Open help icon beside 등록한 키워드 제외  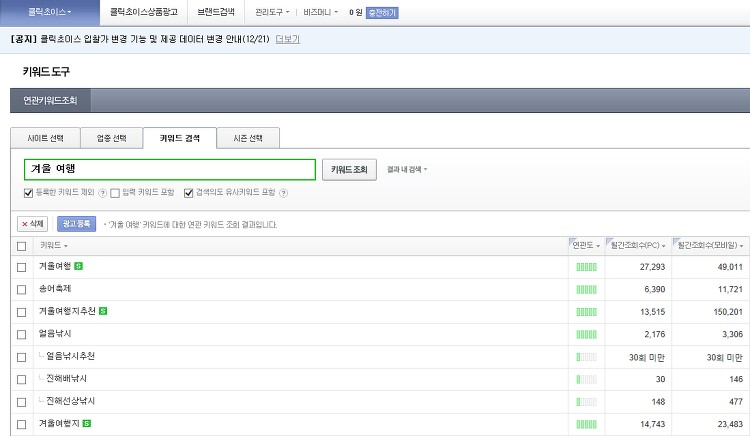click(102, 193)
